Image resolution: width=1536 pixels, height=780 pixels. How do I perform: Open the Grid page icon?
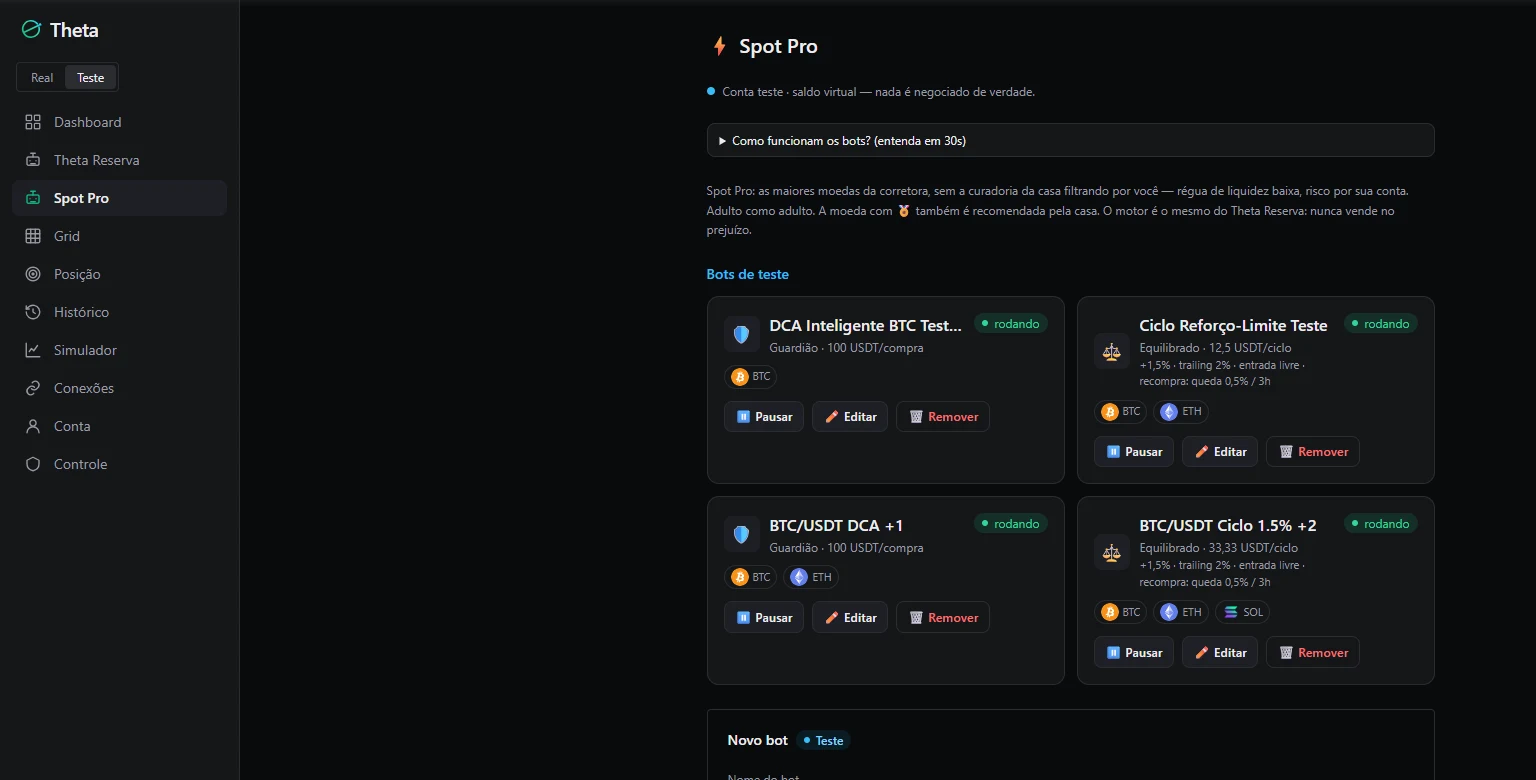pyautogui.click(x=33, y=236)
